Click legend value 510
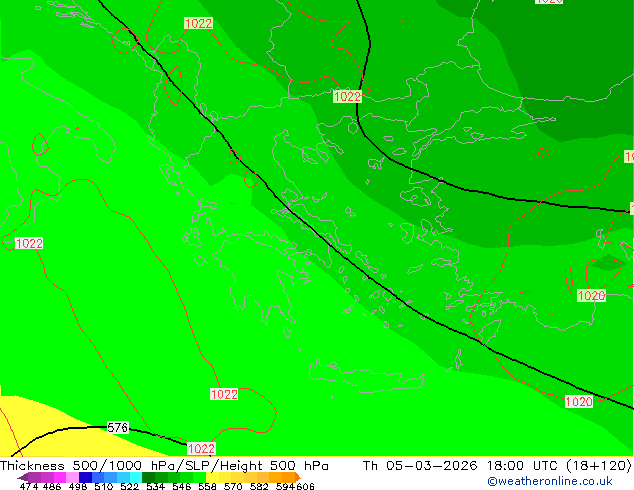The height and width of the screenshot is (490, 634). [104, 486]
